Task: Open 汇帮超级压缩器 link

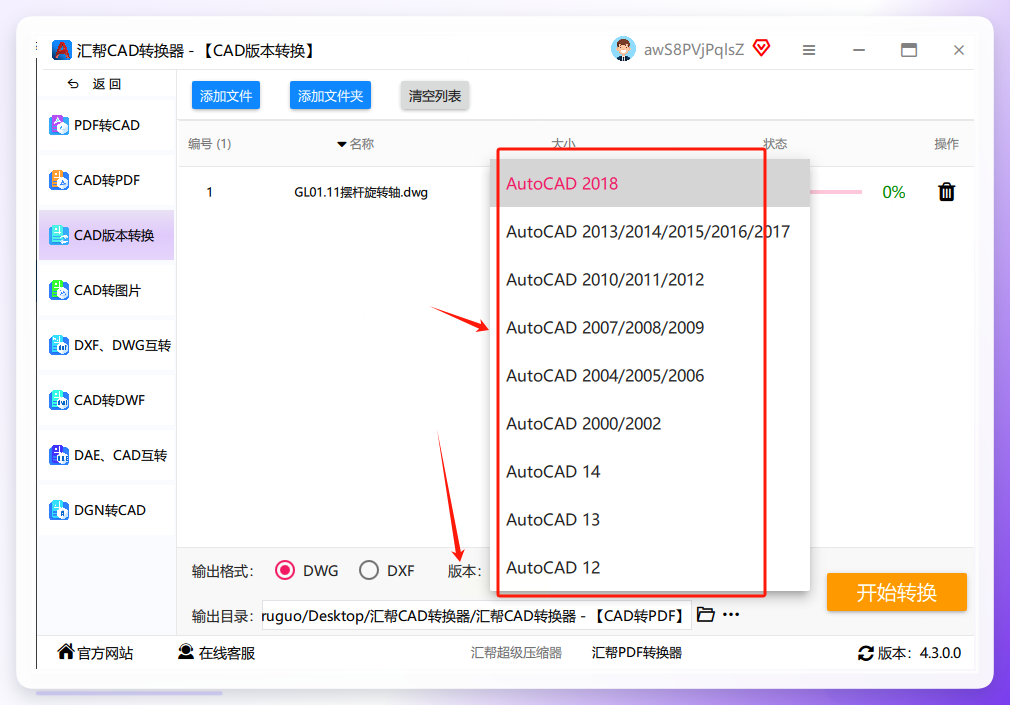Action: coord(516,653)
